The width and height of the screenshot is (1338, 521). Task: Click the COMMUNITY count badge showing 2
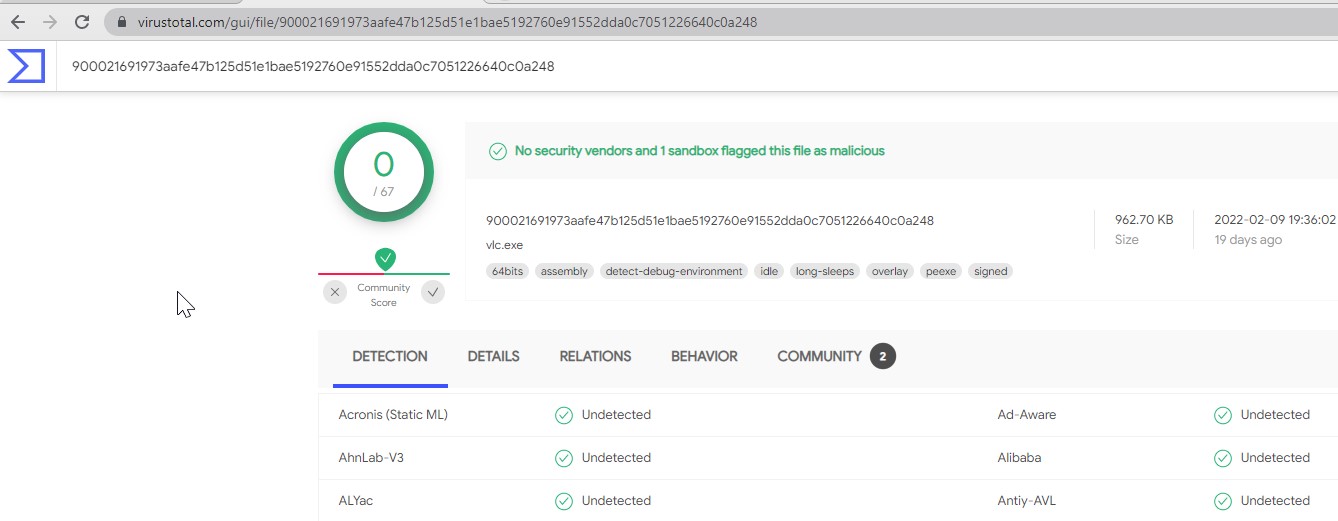click(x=883, y=356)
